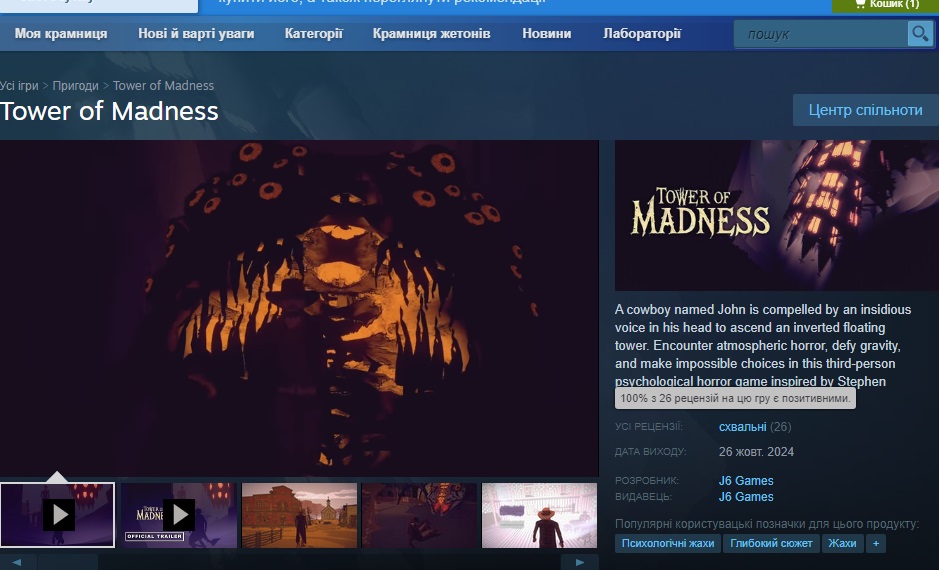Image resolution: width=939 pixels, height=570 pixels.
Task: Open the Tower of Madness header capsule image
Action: [x=776, y=215]
